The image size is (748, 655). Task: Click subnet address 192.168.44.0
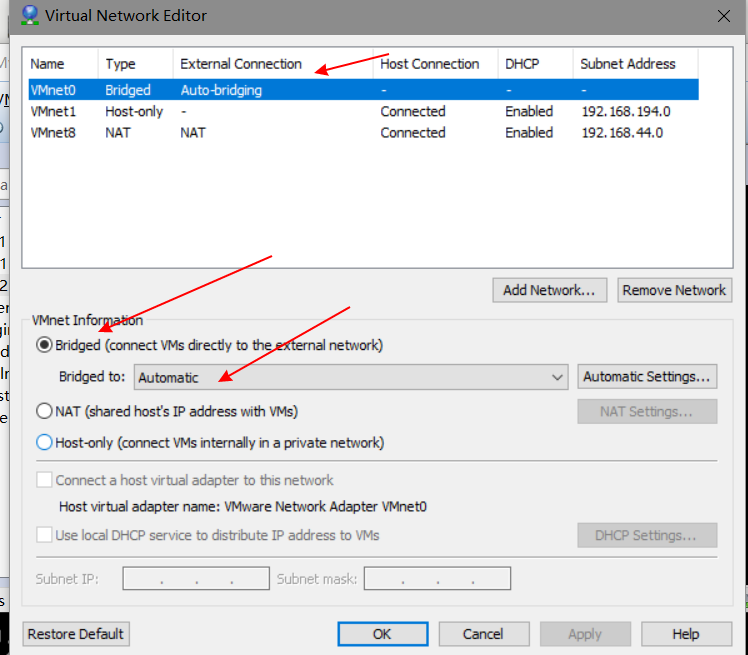click(x=622, y=133)
